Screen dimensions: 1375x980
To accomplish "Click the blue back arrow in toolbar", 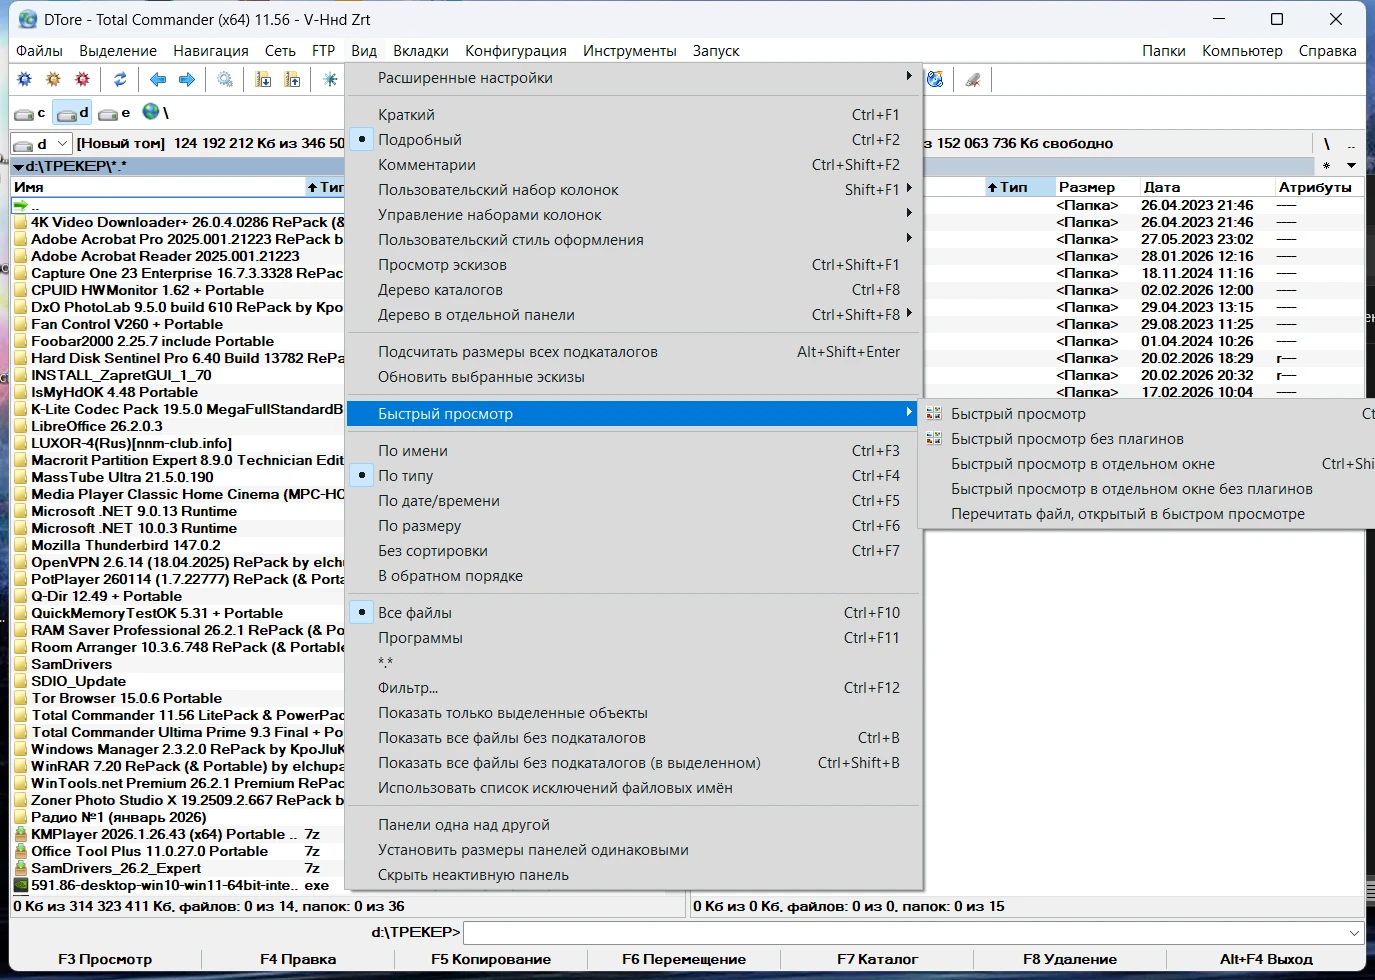I will click(158, 80).
